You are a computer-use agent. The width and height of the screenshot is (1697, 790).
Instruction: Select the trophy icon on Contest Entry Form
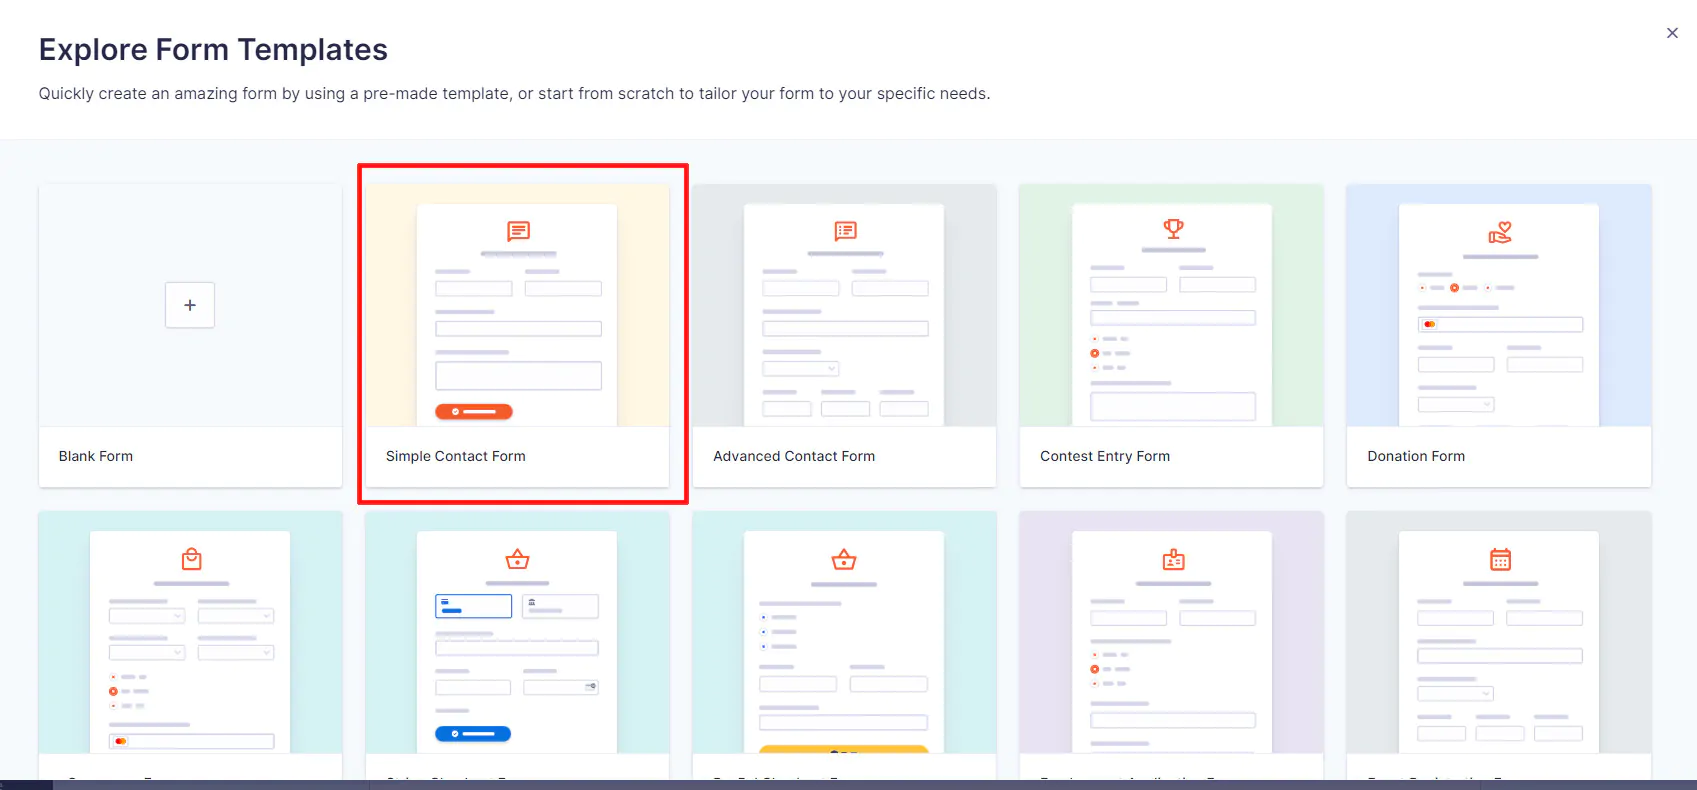(x=1173, y=229)
